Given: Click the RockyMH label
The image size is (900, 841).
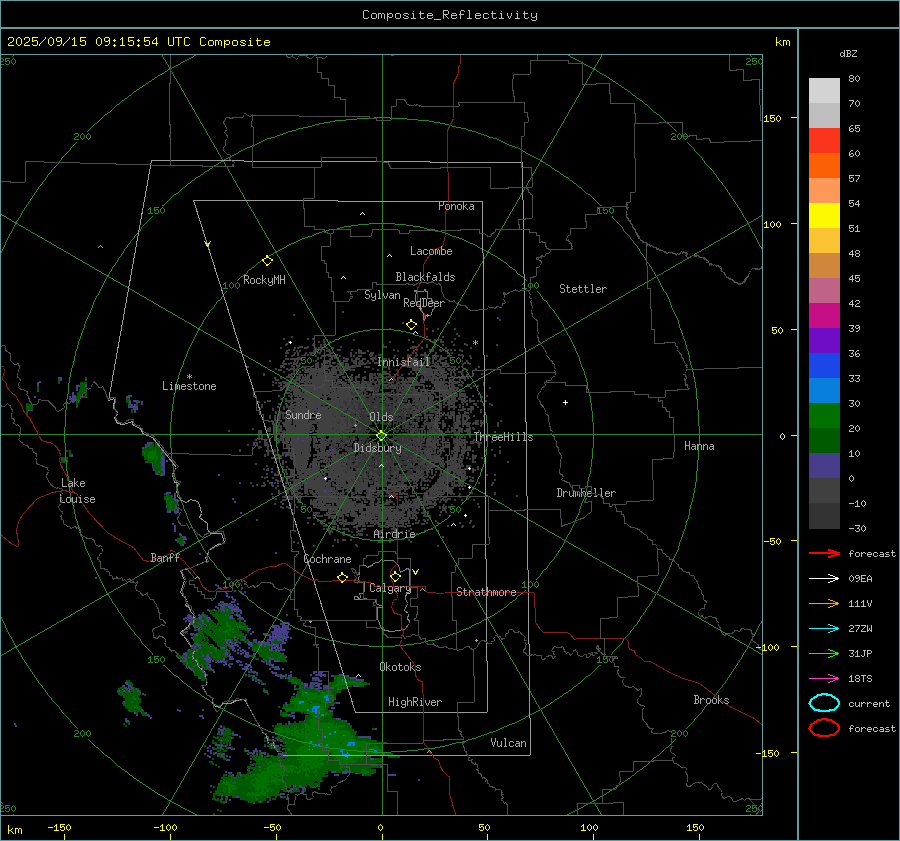Looking at the screenshot, I should (x=264, y=280).
